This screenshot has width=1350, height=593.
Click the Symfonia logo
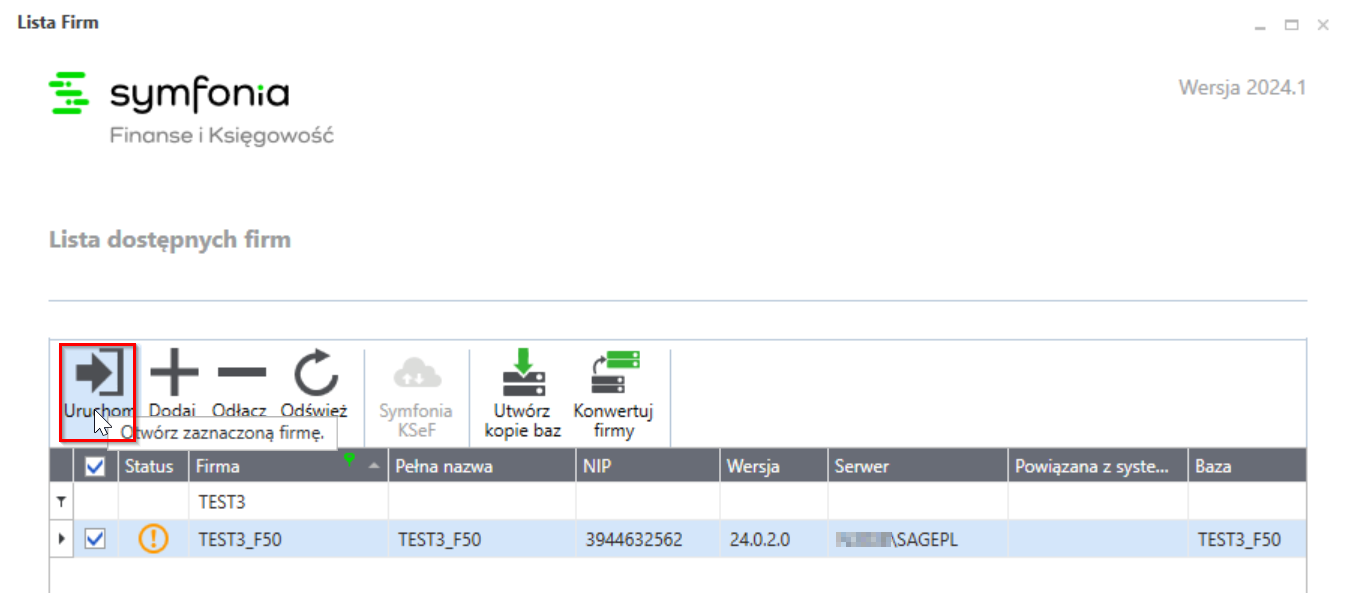168,94
